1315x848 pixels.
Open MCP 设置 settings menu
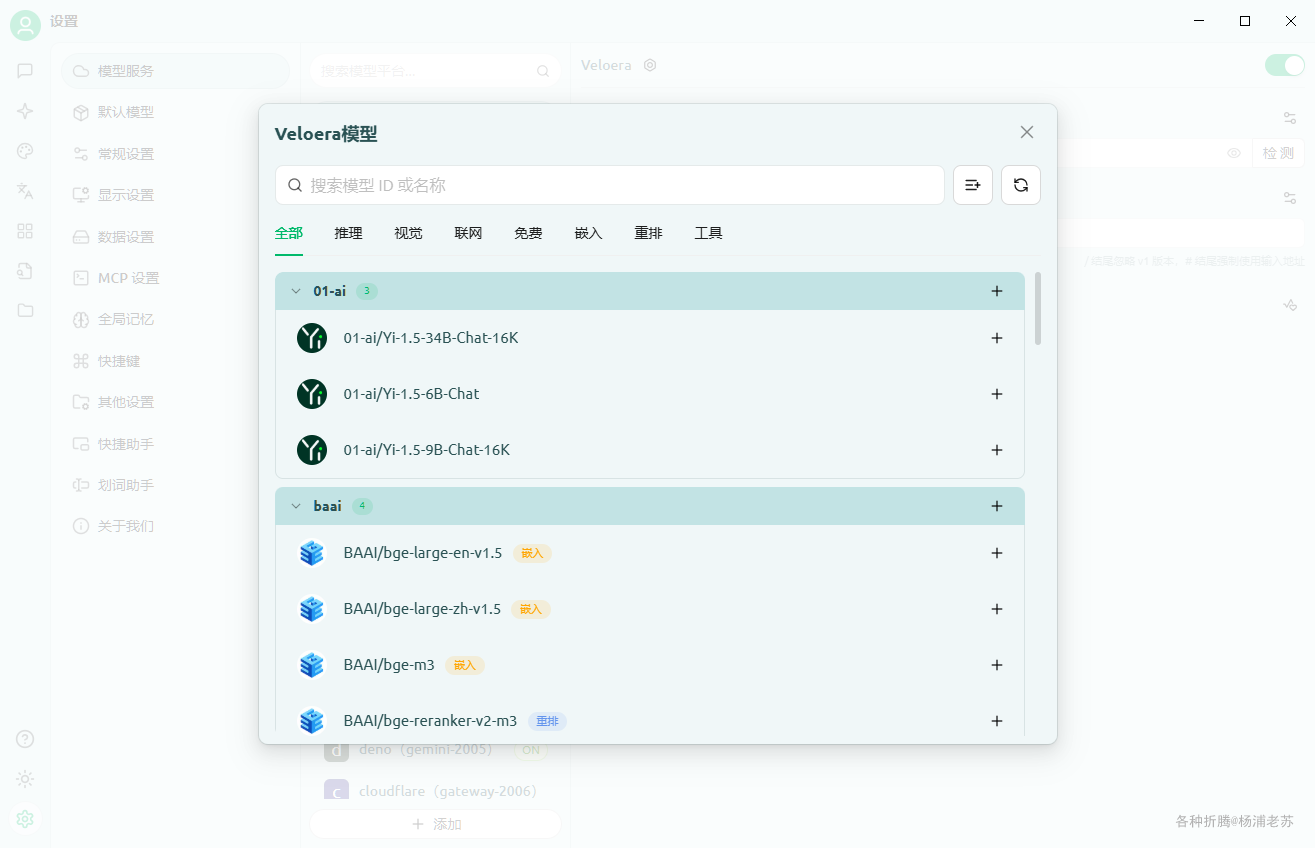176,278
